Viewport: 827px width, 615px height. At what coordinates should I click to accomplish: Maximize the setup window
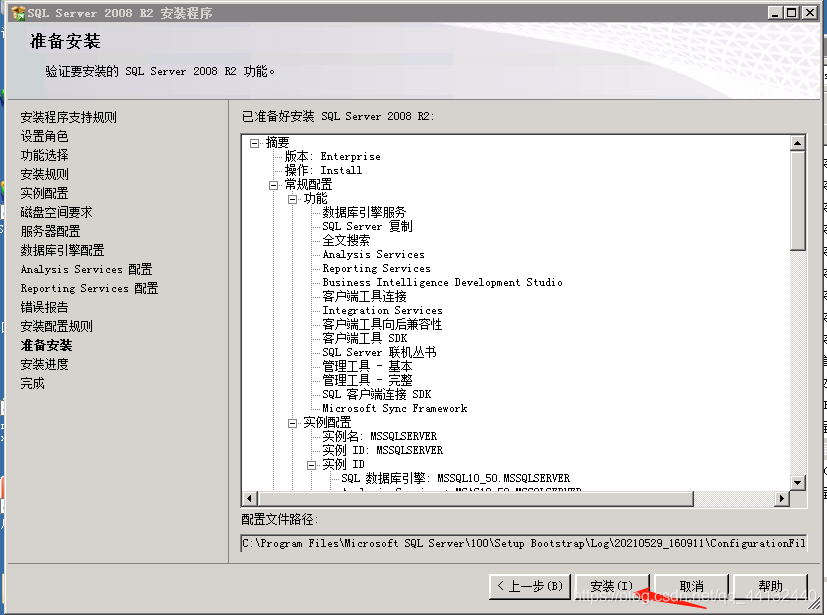point(791,13)
